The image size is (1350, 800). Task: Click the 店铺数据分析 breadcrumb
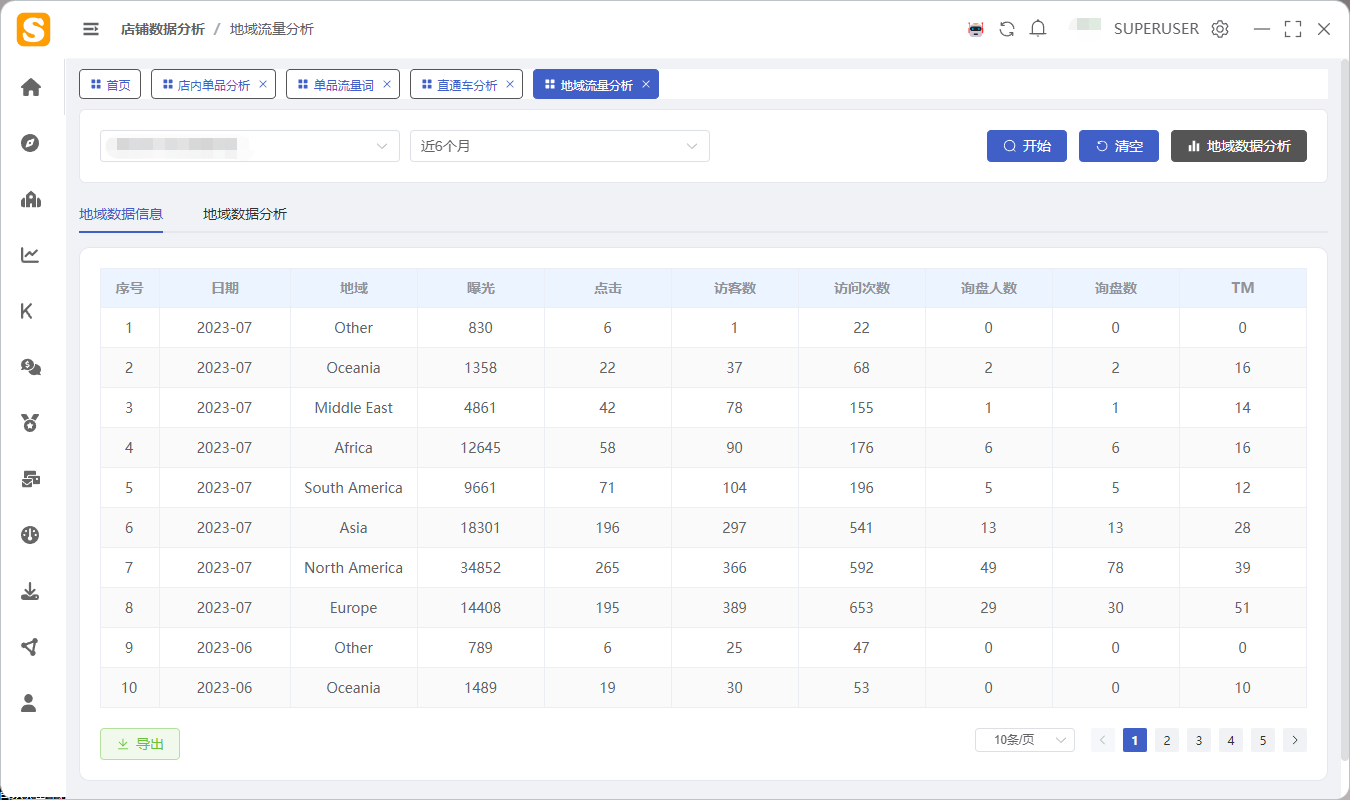pyautogui.click(x=163, y=29)
